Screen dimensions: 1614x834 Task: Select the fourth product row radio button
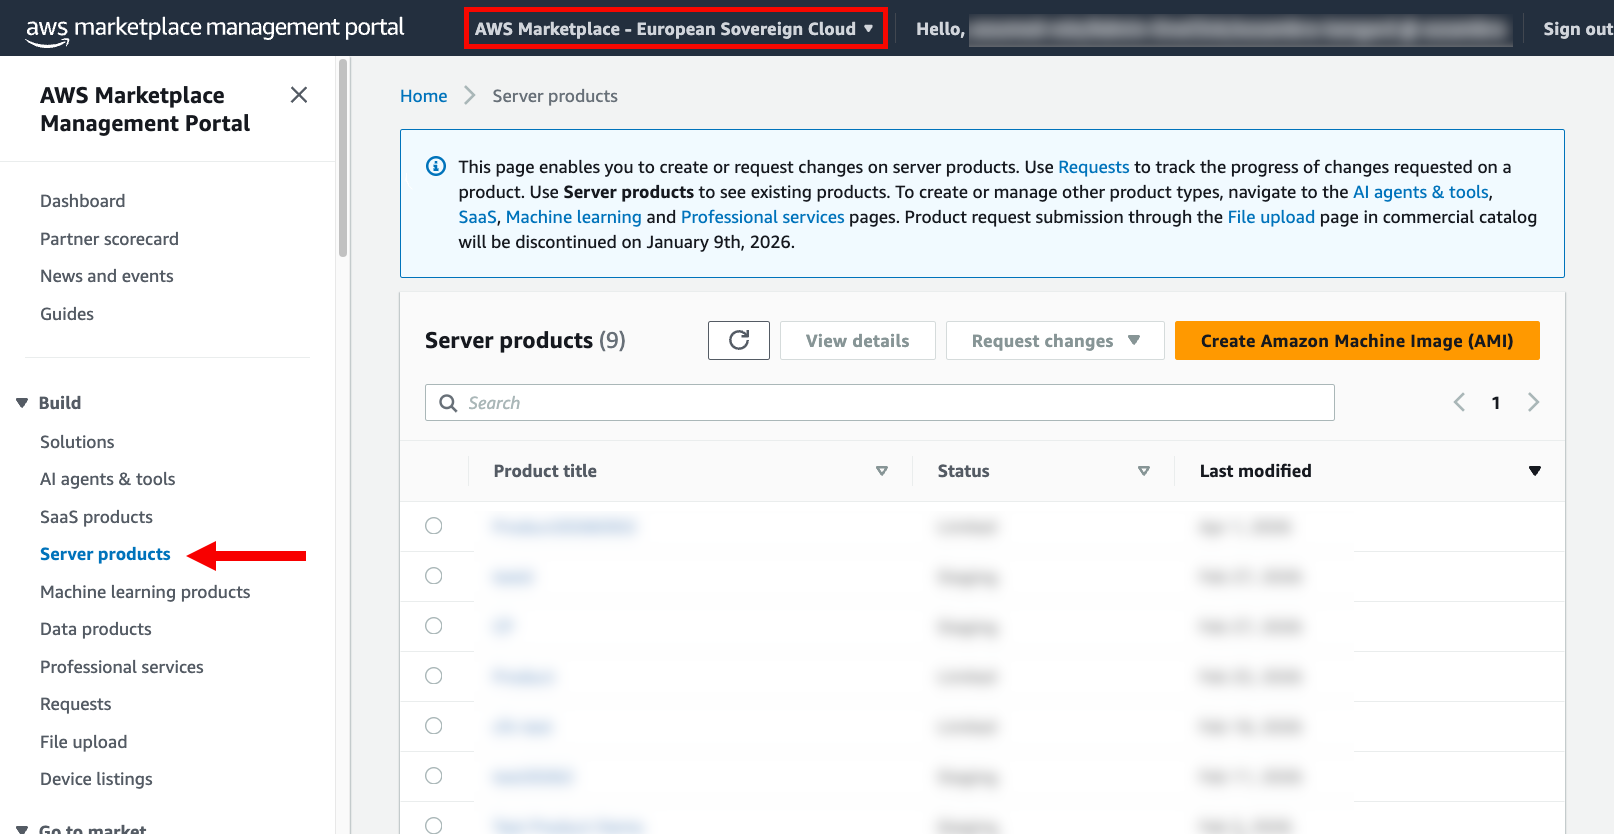click(434, 676)
